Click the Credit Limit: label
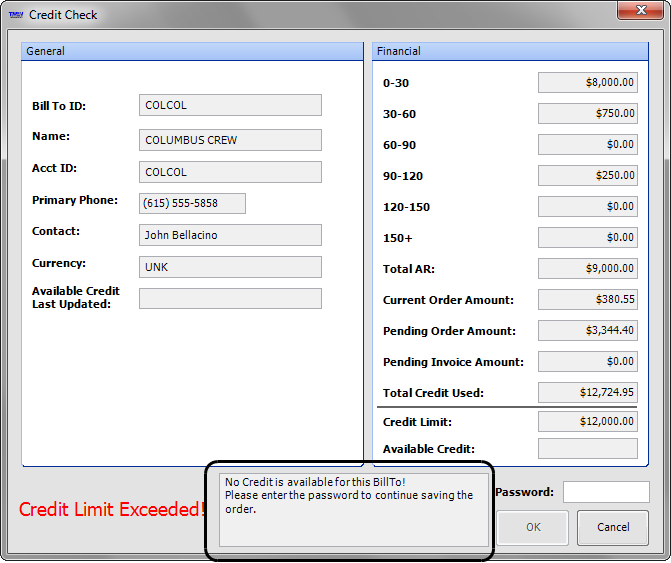Viewport: 671px width, 563px height. coord(417,422)
